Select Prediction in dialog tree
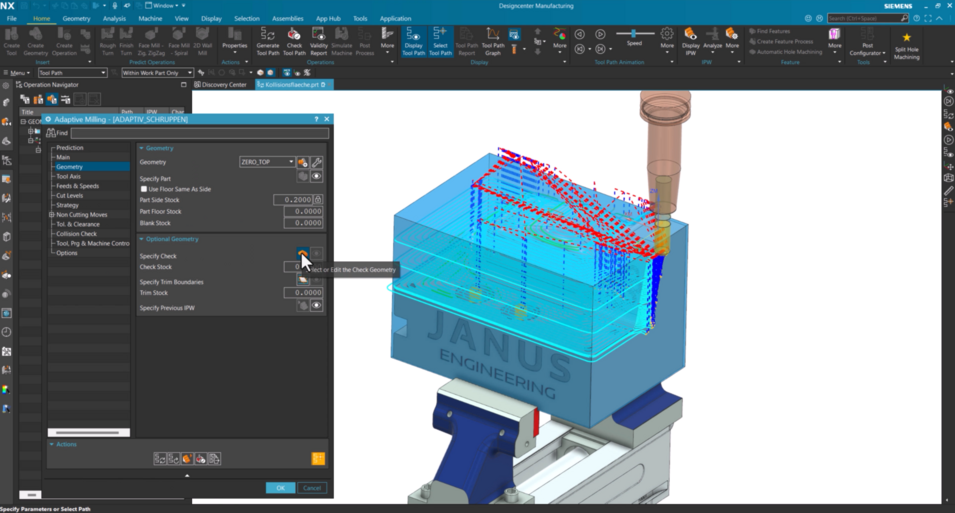Screen dimensions: 955x513 pos(69,147)
